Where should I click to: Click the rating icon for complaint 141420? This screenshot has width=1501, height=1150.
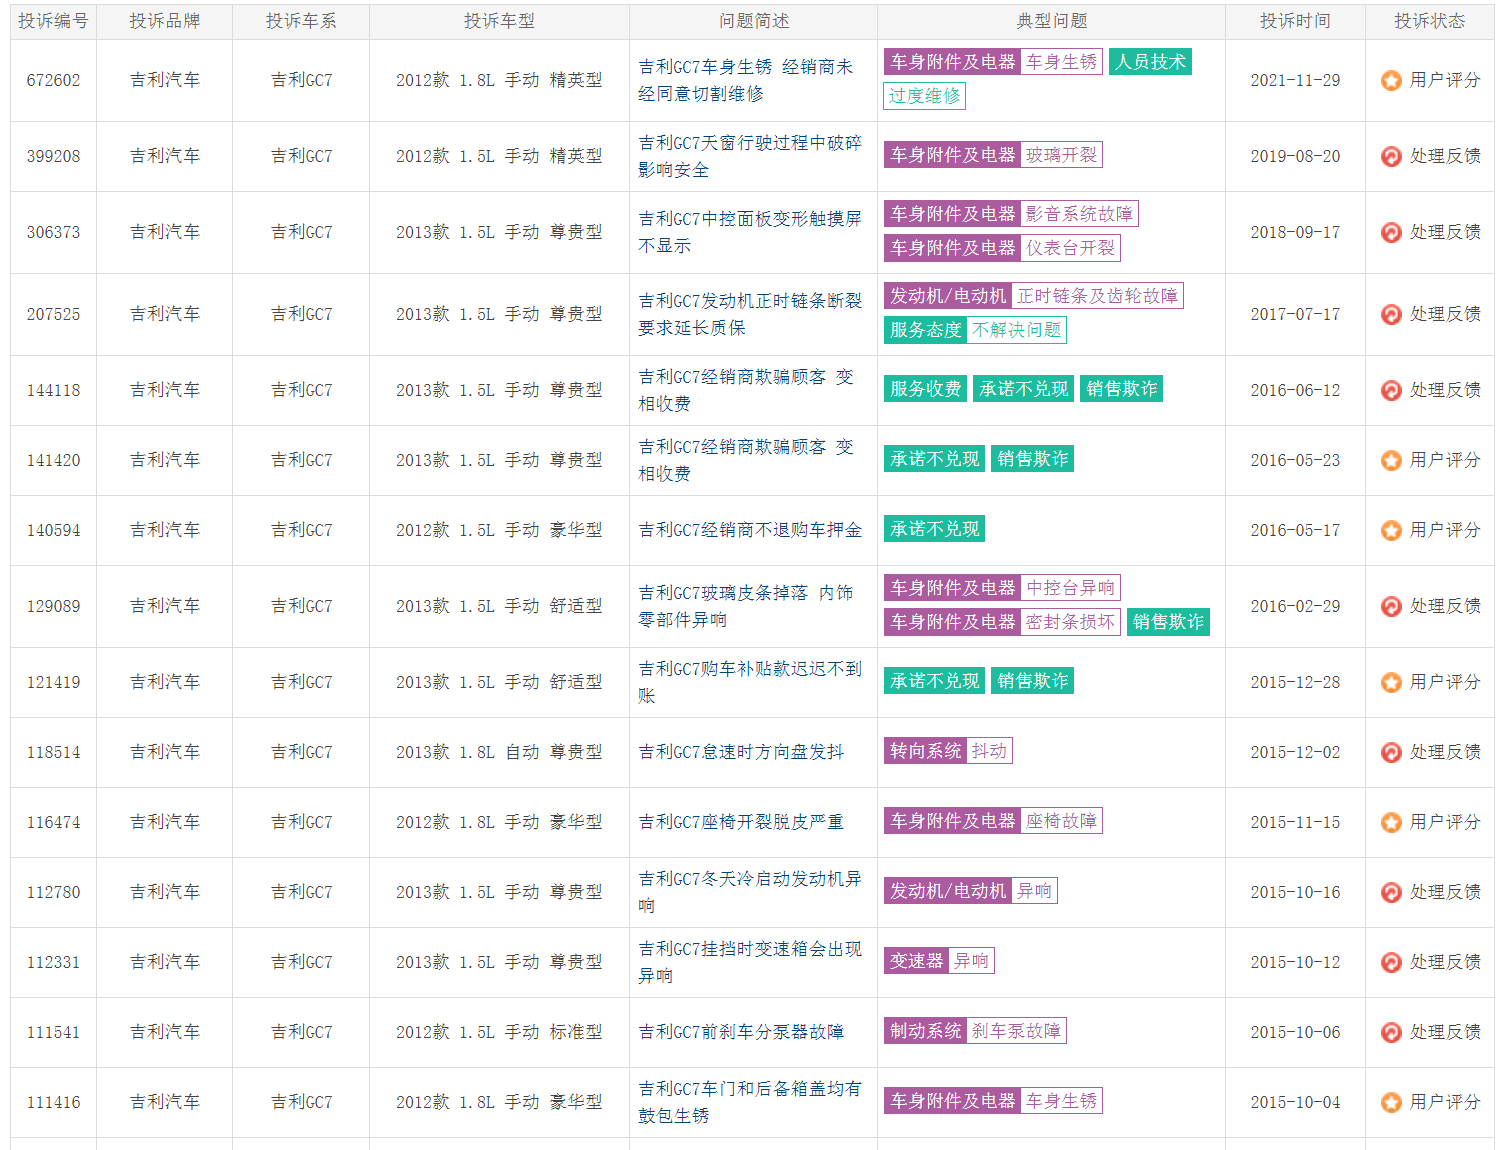(1391, 460)
